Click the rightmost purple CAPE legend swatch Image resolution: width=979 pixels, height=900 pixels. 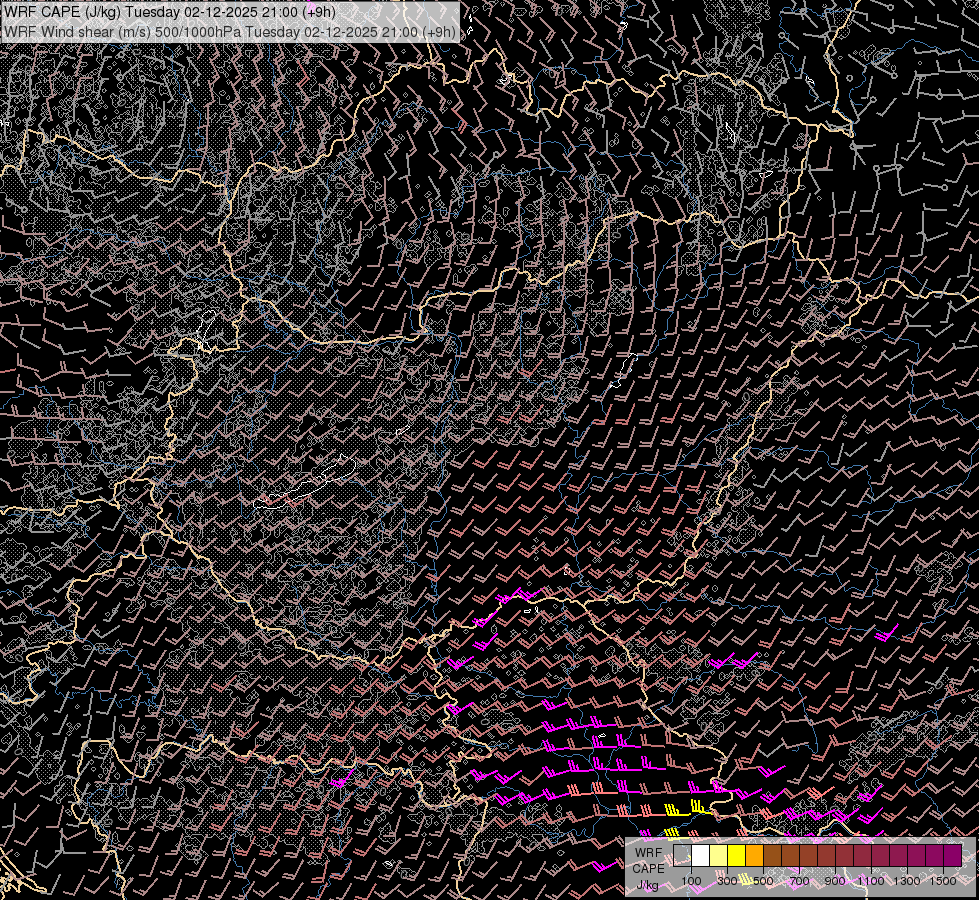point(953,855)
